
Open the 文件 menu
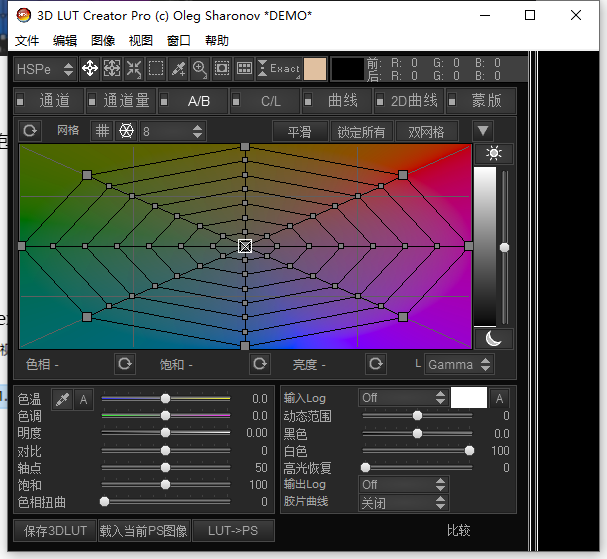(27, 40)
